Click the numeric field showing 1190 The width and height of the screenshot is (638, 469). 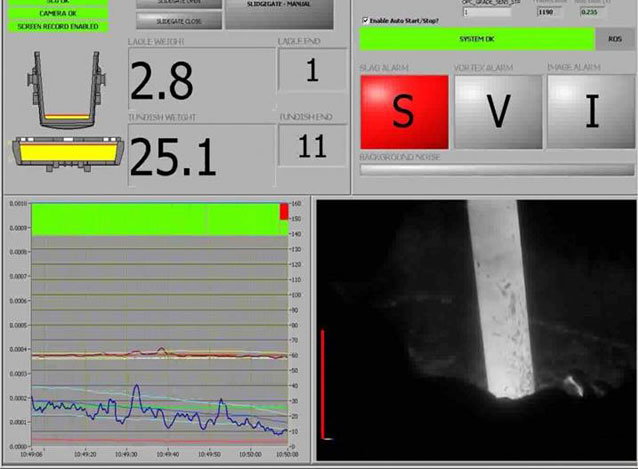tap(549, 12)
